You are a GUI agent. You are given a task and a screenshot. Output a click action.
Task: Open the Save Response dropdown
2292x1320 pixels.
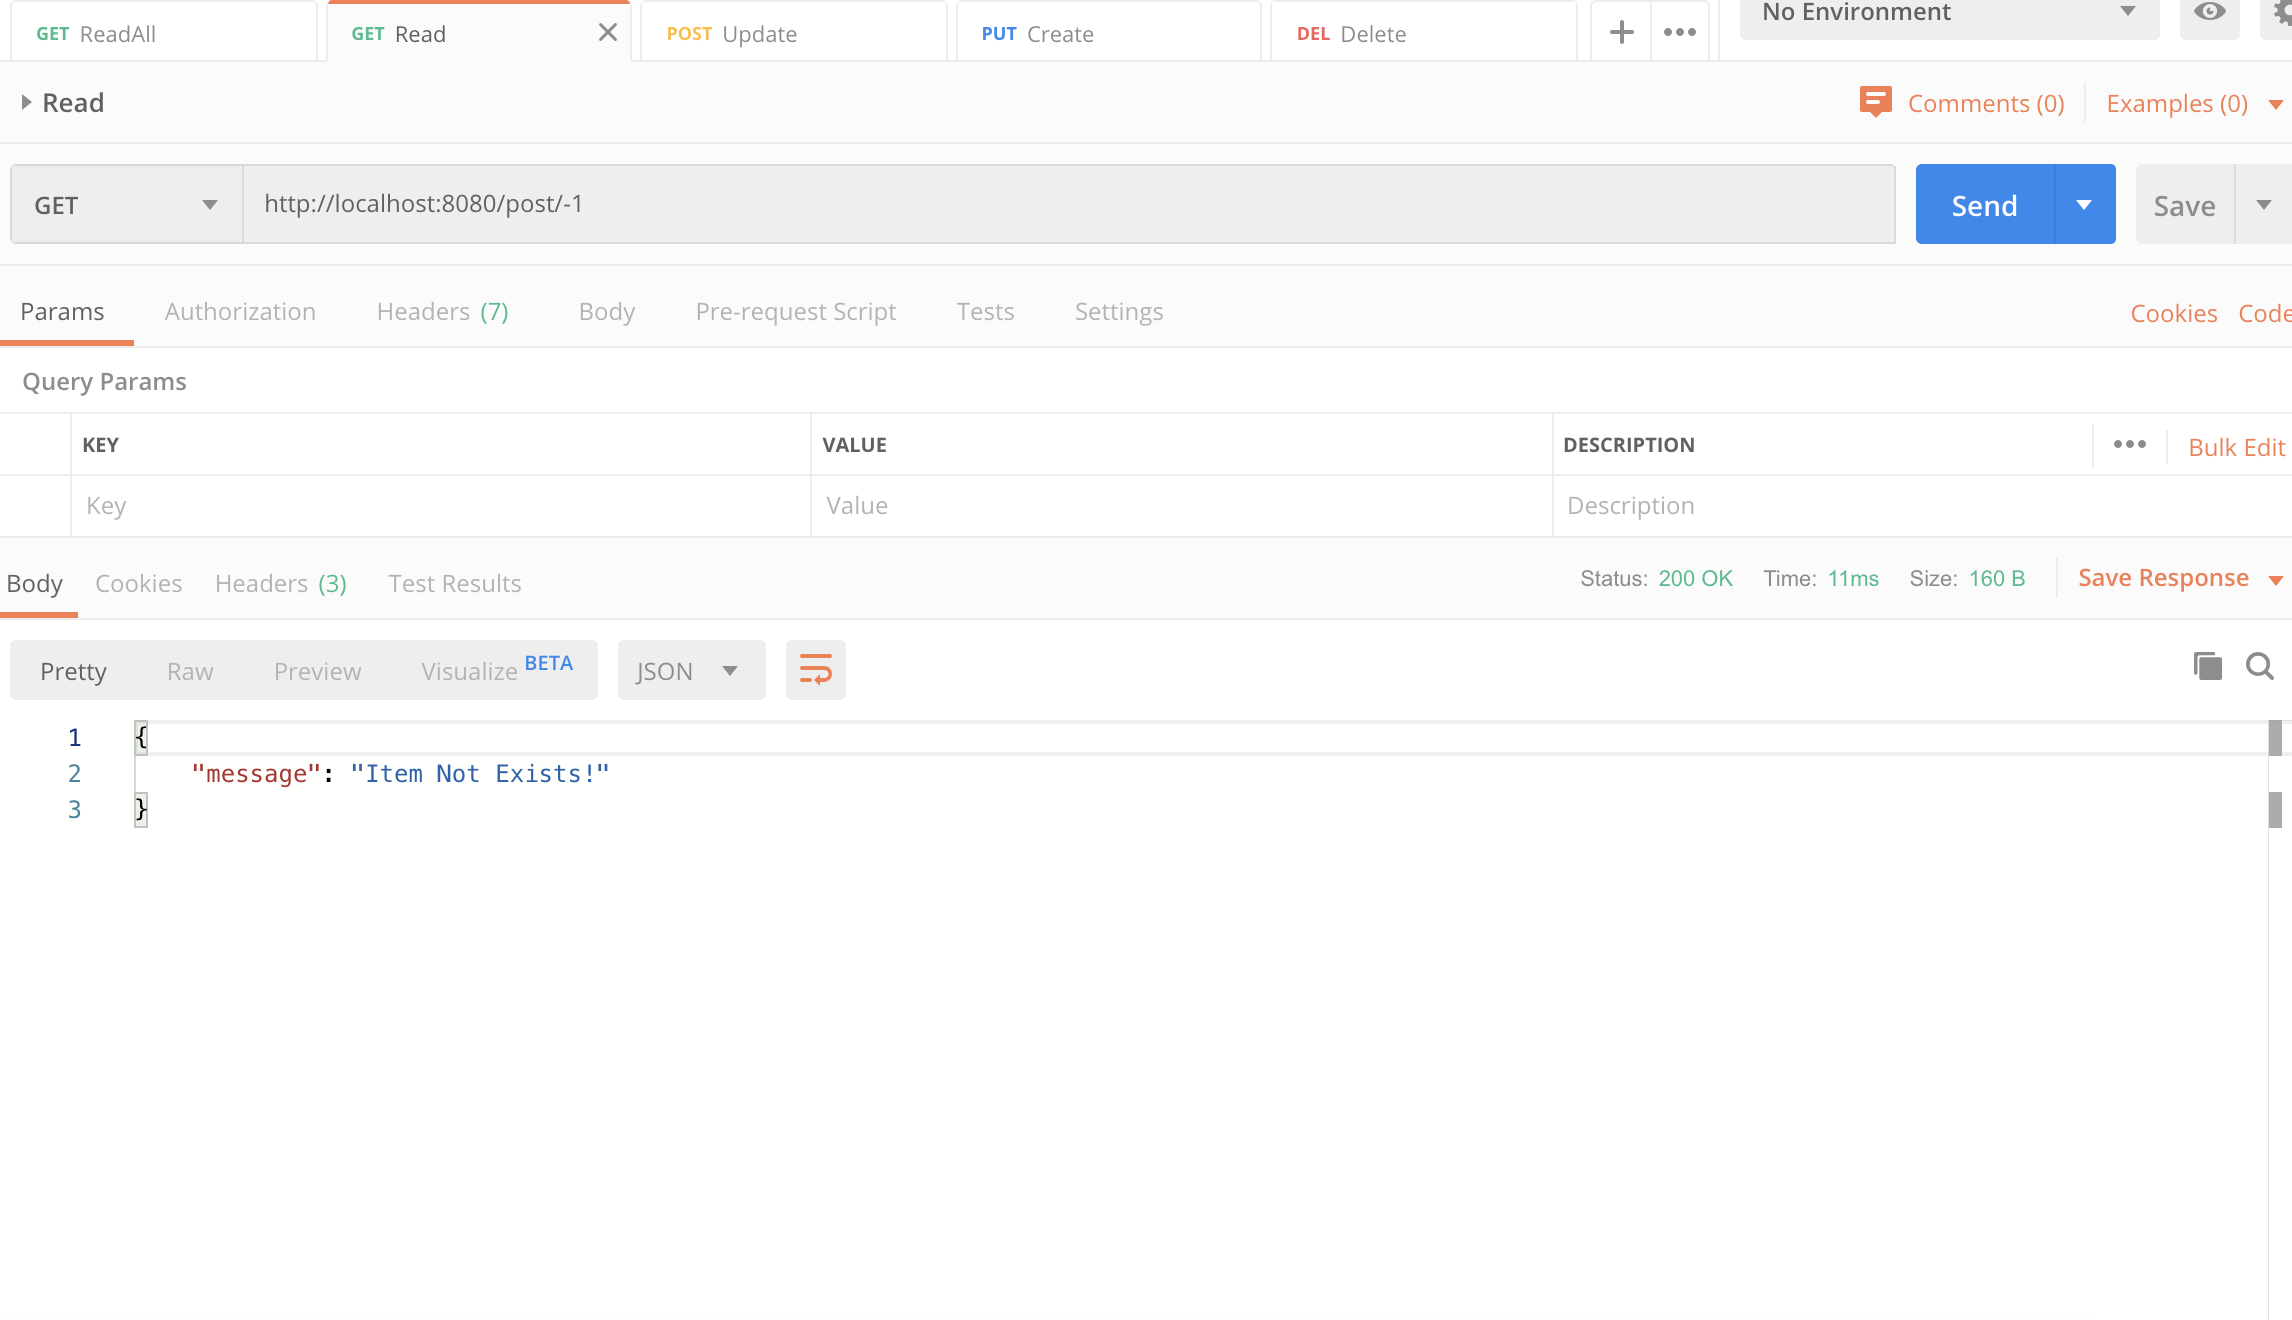pyautogui.click(x=2276, y=580)
